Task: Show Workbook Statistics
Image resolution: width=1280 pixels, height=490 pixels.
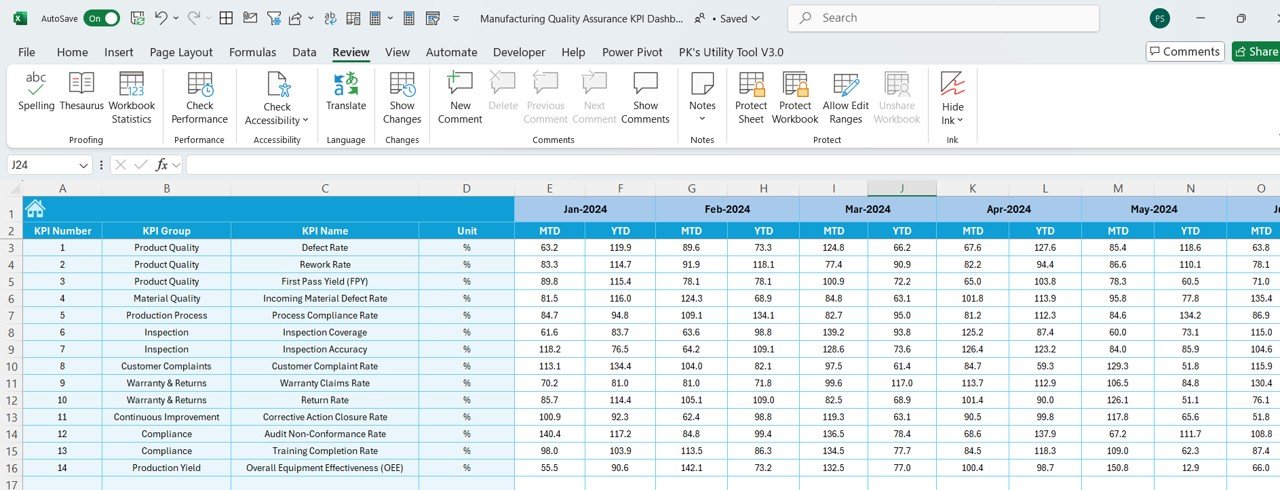Action: click(132, 98)
